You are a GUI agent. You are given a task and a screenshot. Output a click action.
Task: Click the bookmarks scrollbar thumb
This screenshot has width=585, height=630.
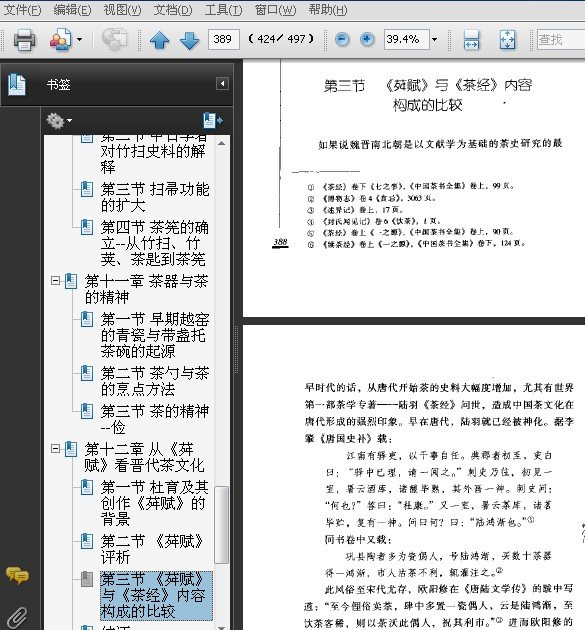pyautogui.click(x=221, y=525)
